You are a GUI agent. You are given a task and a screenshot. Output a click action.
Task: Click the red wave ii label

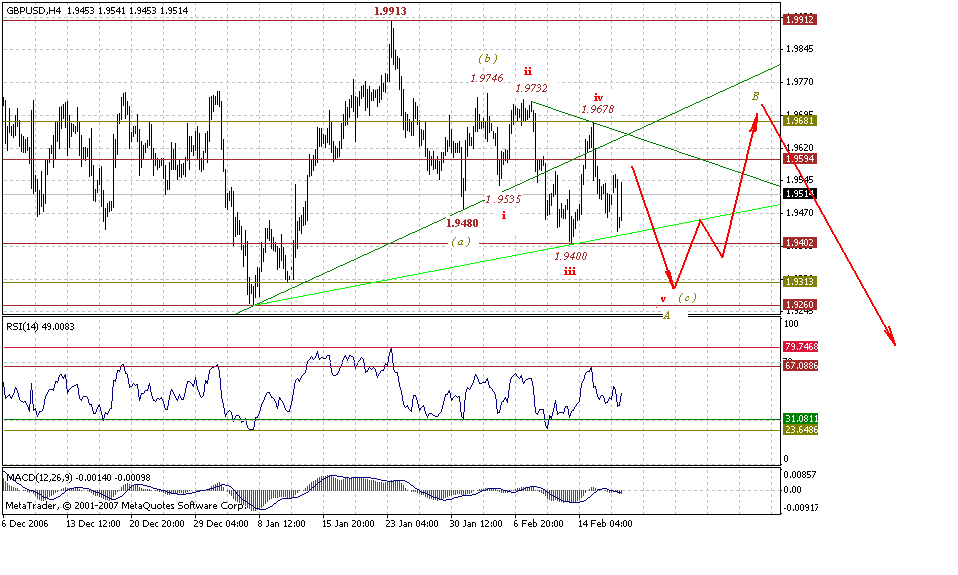pyautogui.click(x=527, y=71)
